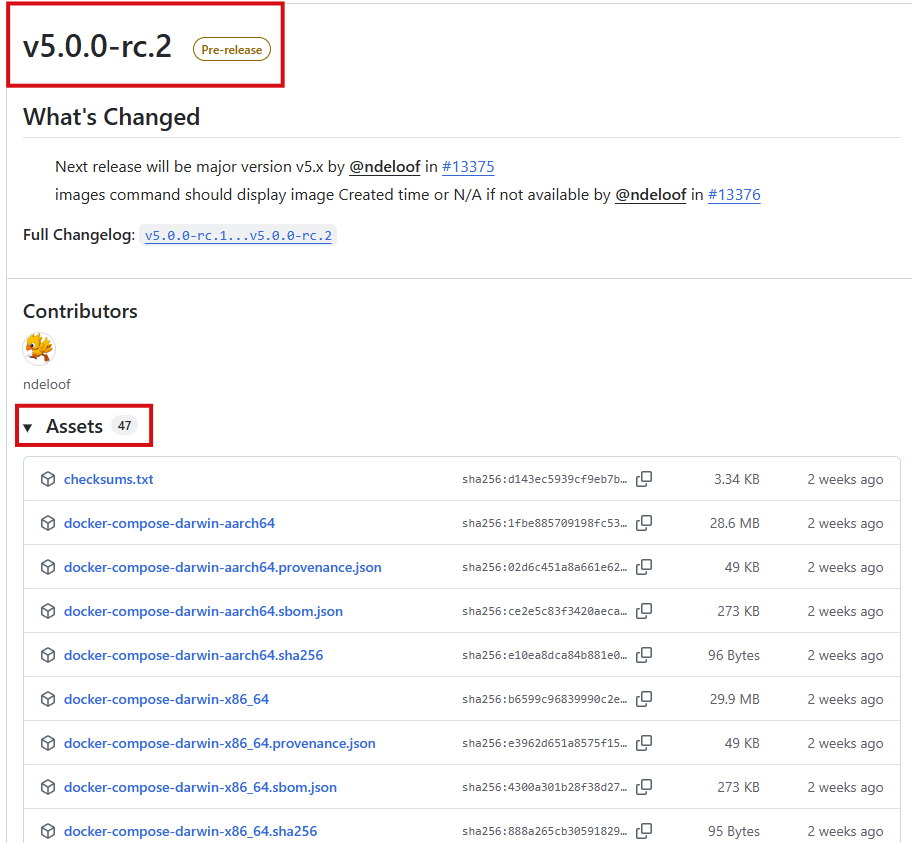912x843 pixels.
Task: Download docker-compose-darwin-x86_64 binary
Action: [166, 699]
